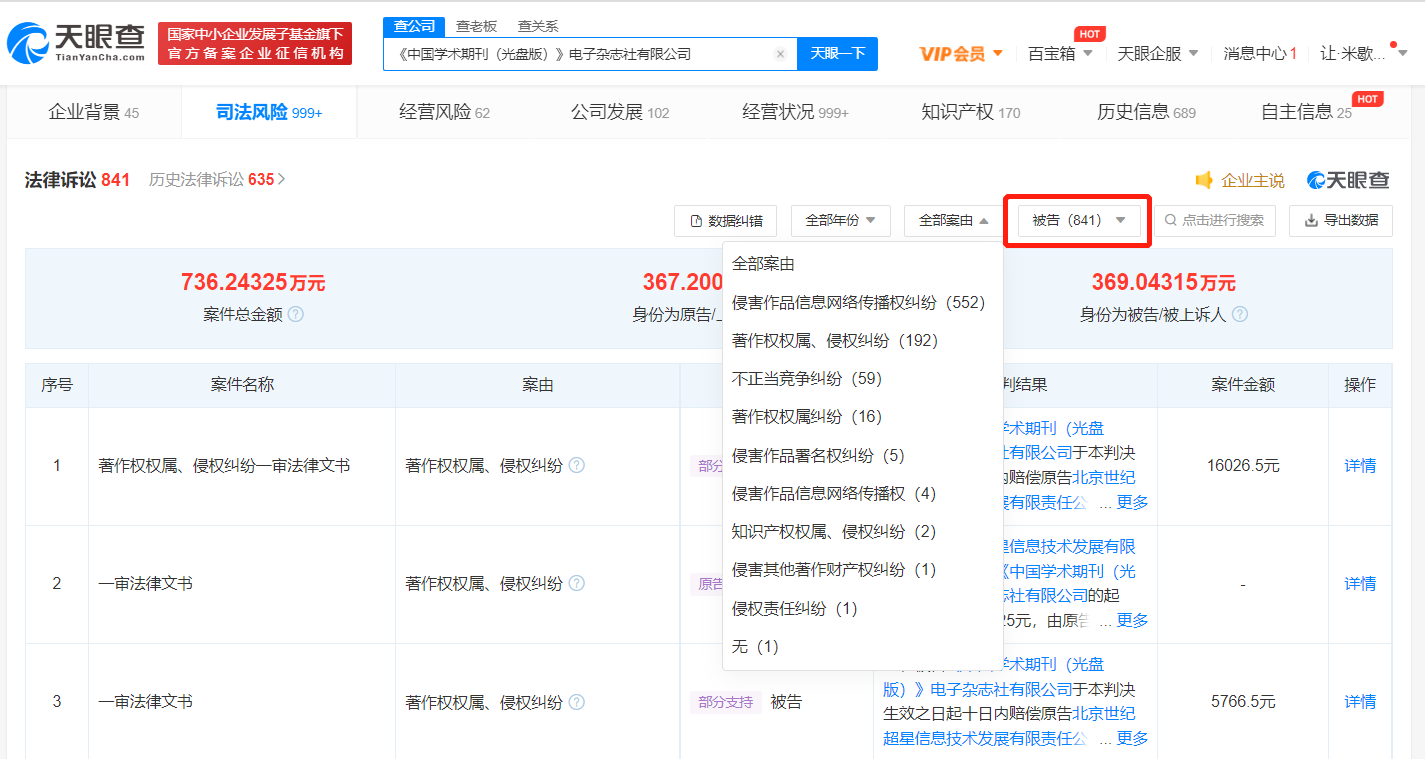Click 更多 in row 2 result
The image size is (1425, 759).
point(1132,620)
